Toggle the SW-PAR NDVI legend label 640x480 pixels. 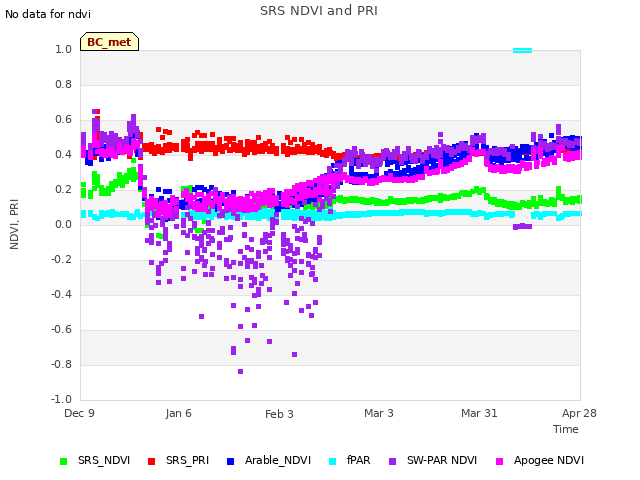click(x=442, y=460)
